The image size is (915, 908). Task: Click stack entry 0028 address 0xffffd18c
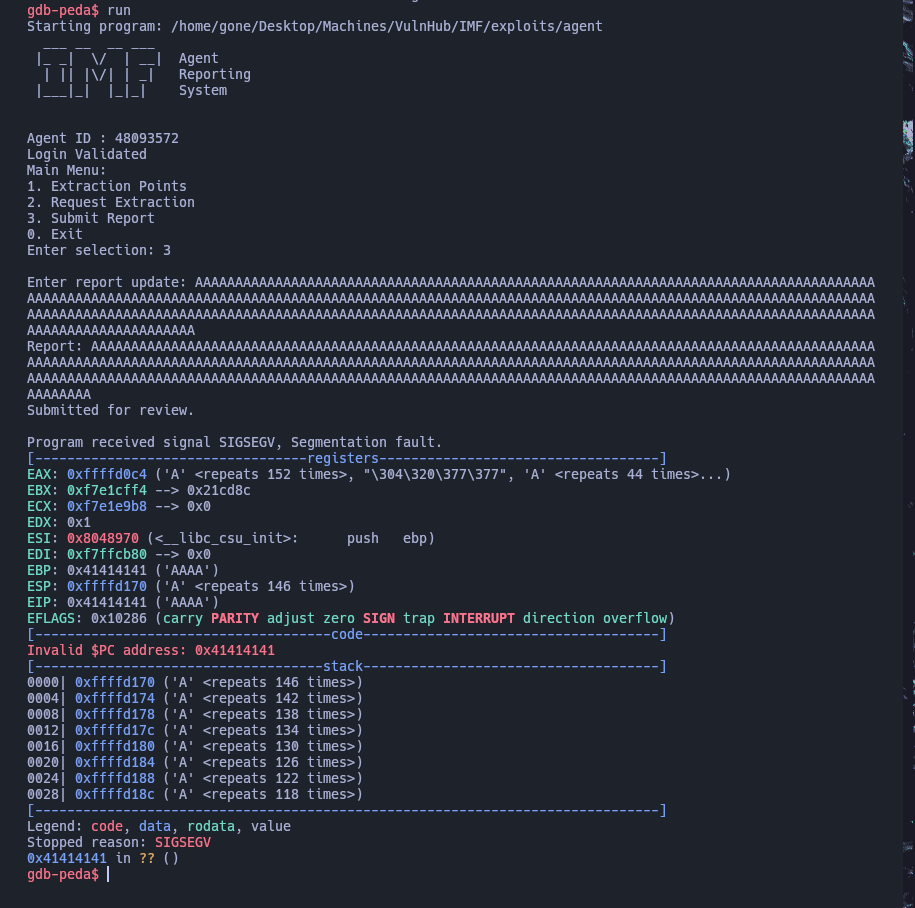[x=115, y=794]
